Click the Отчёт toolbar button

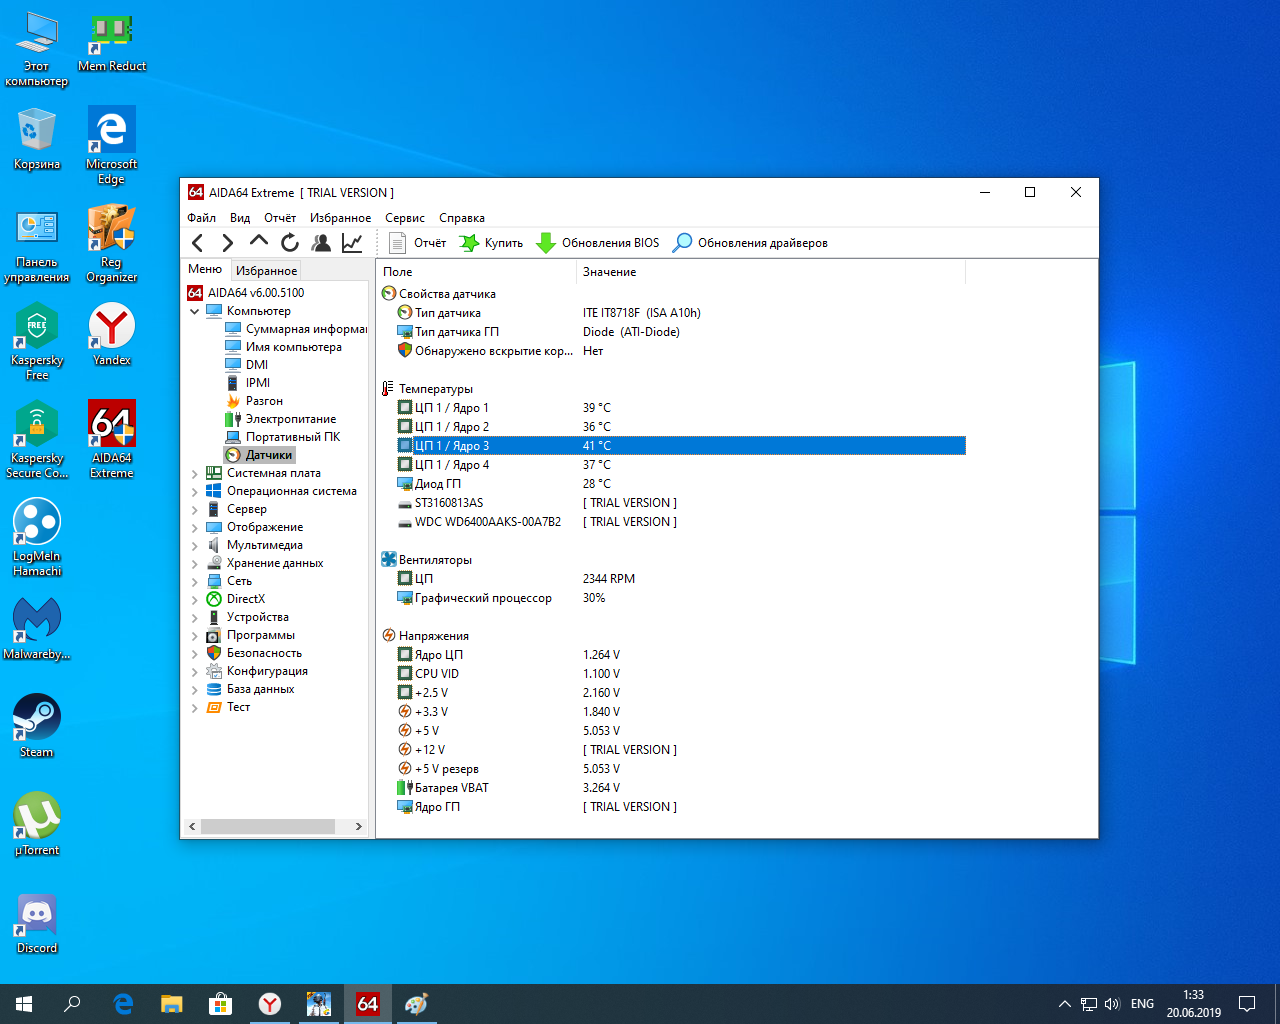[417, 243]
